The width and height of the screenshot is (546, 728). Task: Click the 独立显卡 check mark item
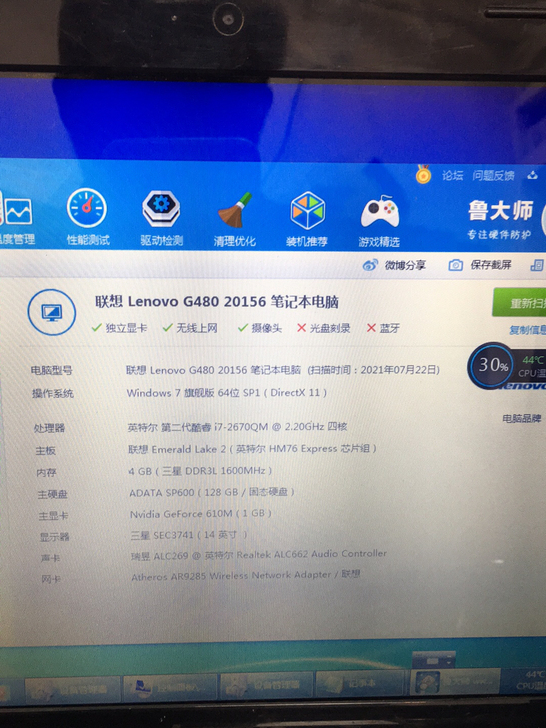pyautogui.click(x=119, y=328)
